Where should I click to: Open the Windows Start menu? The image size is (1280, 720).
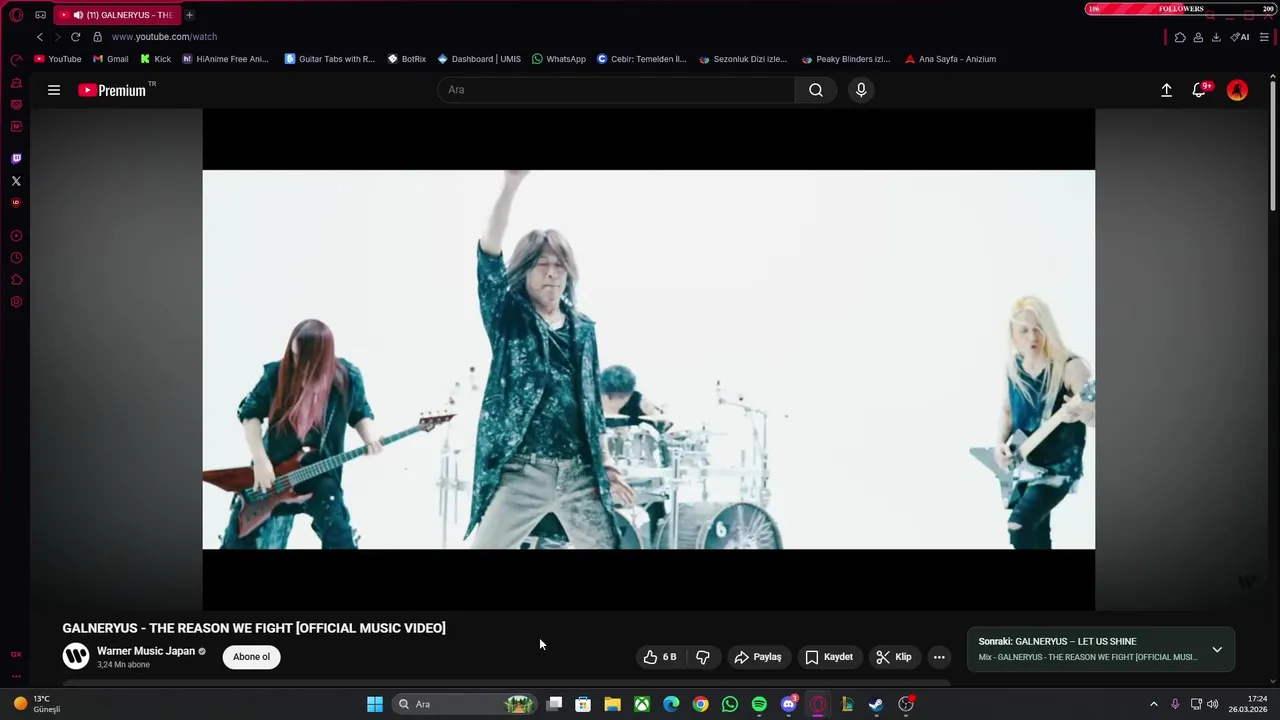click(375, 704)
